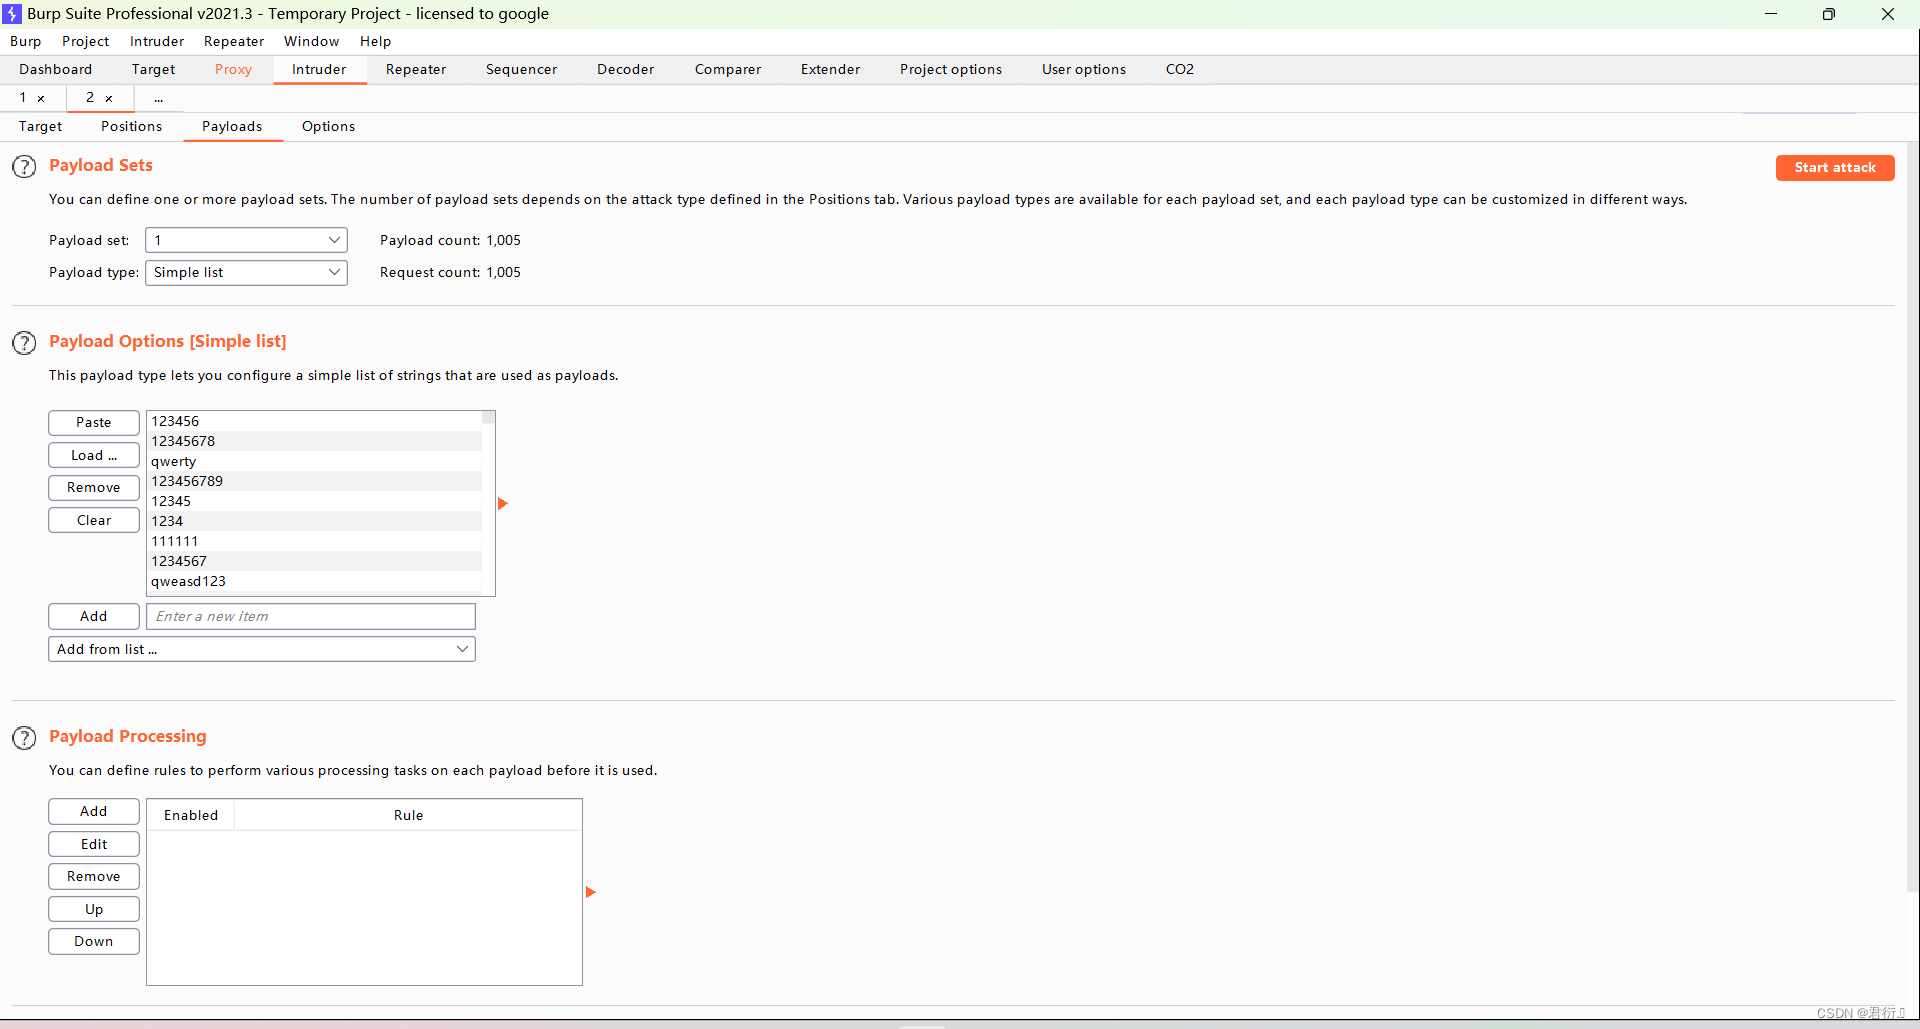Switch to the Dashboard tab
Screen dimensions: 1920x1029
[x=56, y=69]
